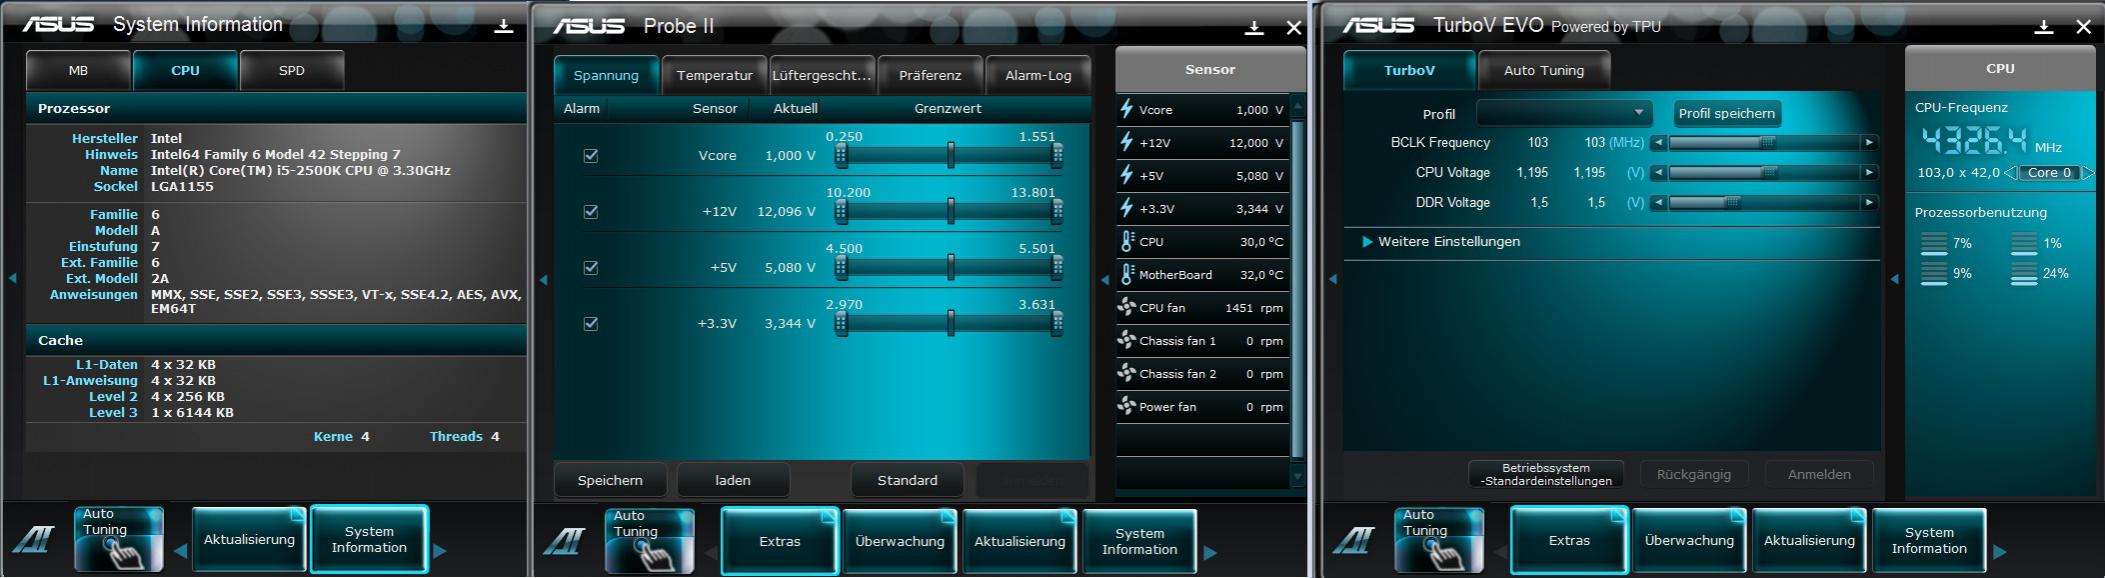Collapse left edge arrow of TurboV EVO window
The width and height of the screenshot is (2105, 578).
pyautogui.click(x=1333, y=279)
